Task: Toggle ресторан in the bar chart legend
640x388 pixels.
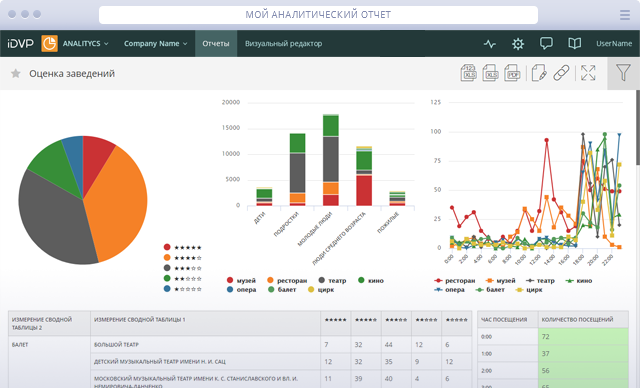Action: [287, 280]
